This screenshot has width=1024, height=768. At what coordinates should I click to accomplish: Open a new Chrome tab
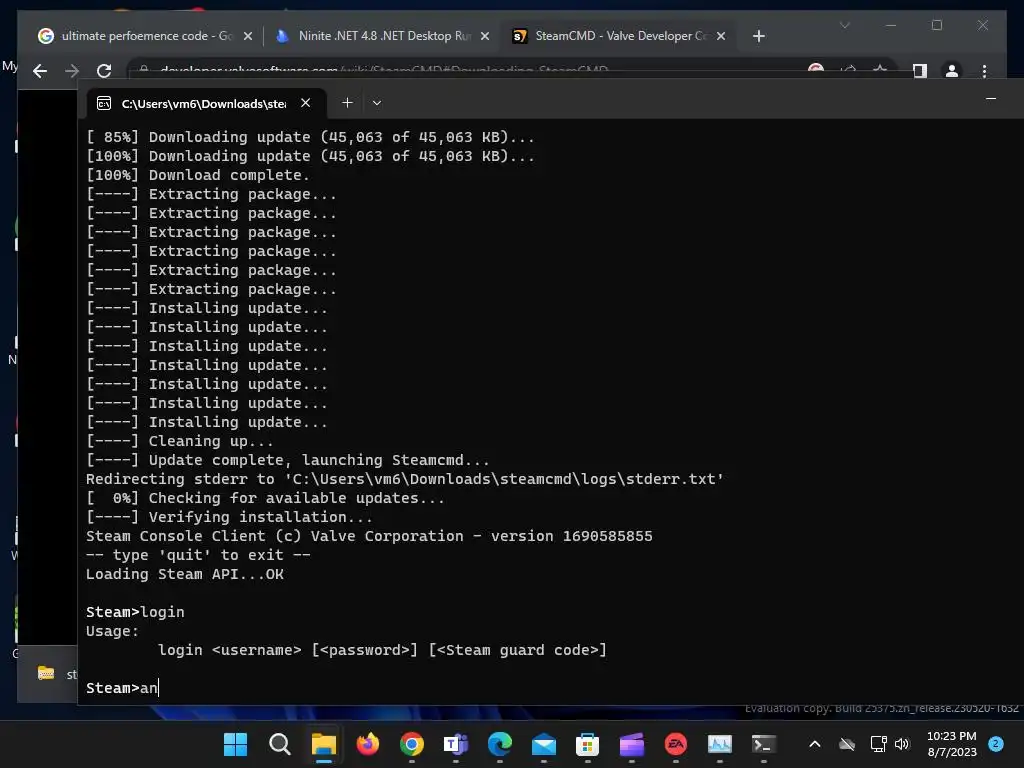pyautogui.click(x=758, y=37)
